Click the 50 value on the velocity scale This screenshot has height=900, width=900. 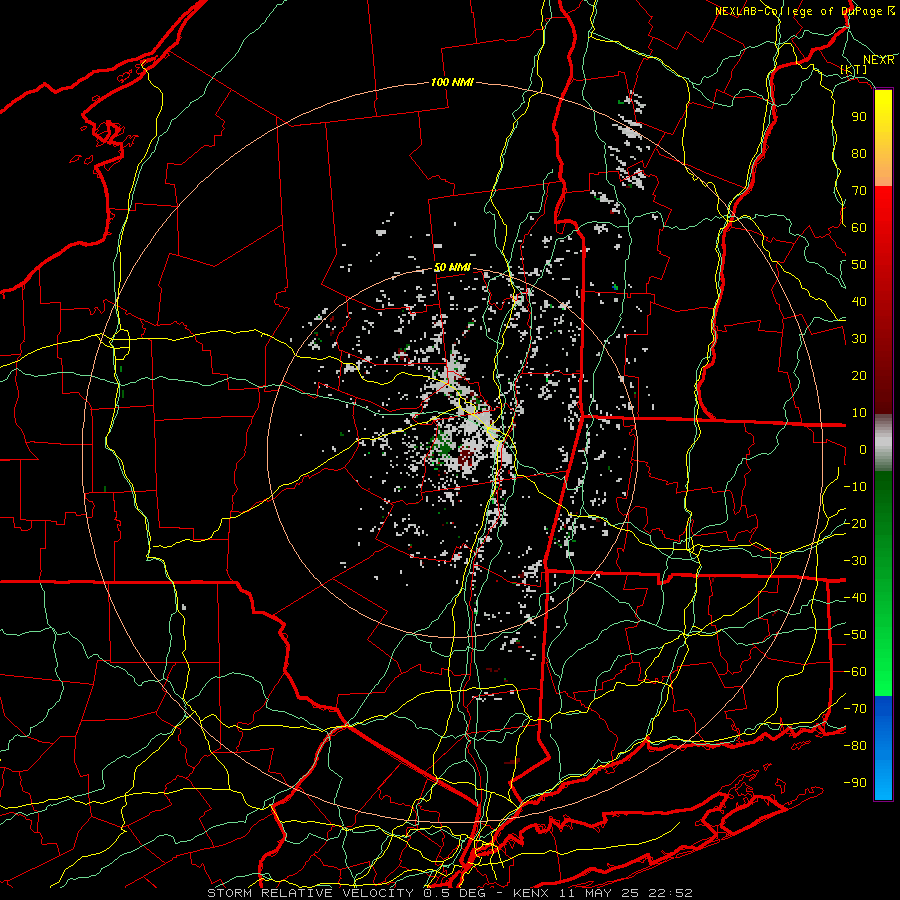[859, 265]
